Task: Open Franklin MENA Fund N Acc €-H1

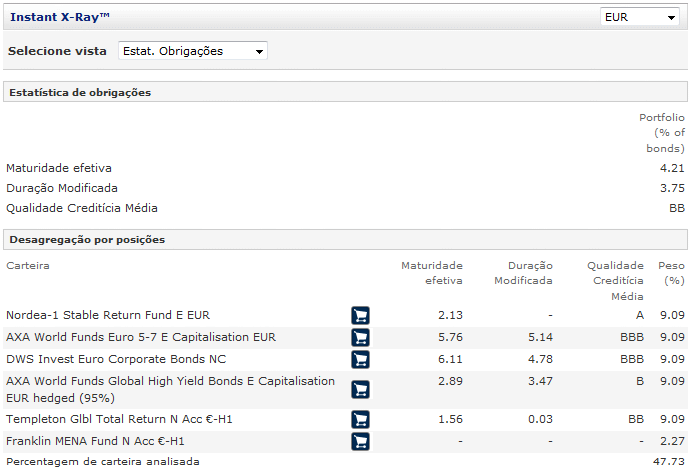Action: tap(95, 441)
